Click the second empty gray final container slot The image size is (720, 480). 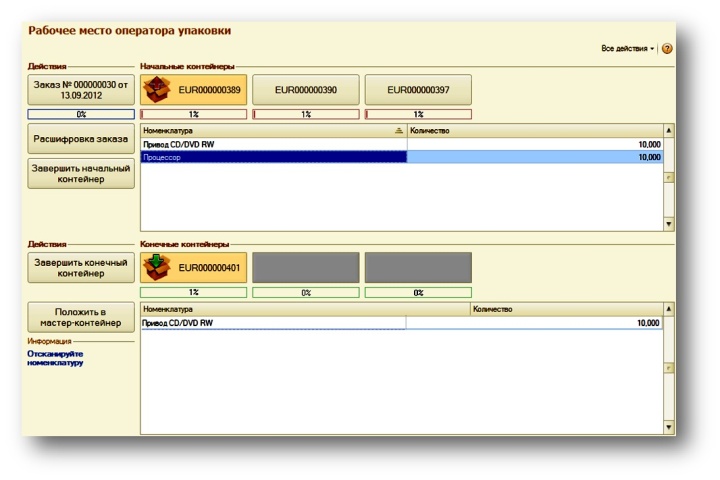coord(418,268)
